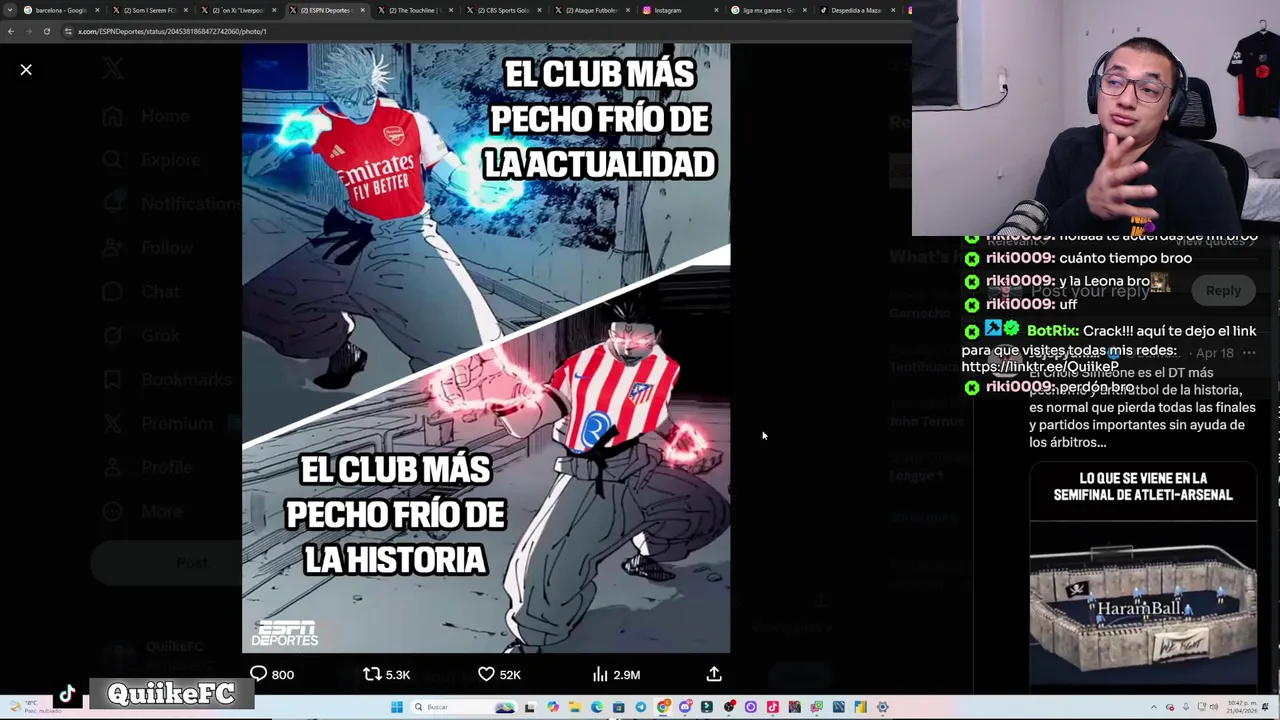Open the notifications bell in the tray
The image size is (1280, 720).
pyautogui.click(x=1264, y=707)
